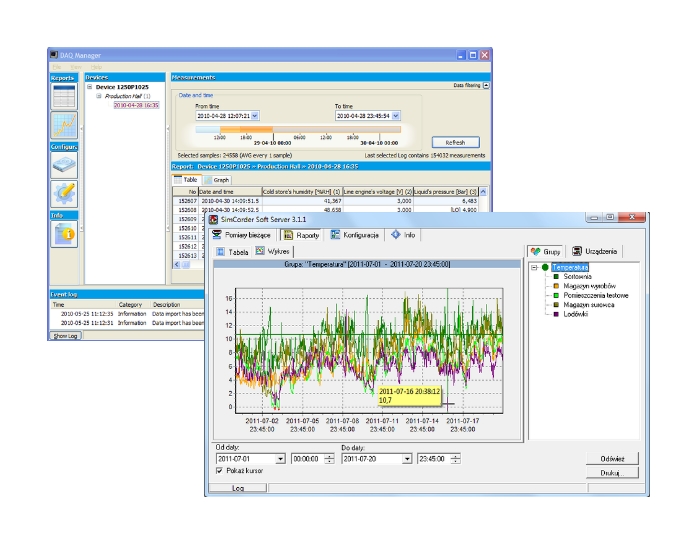Open the Urządzenia tab
This screenshot has width=690, height=540.
pyautogui.click(x=597, y=251)
